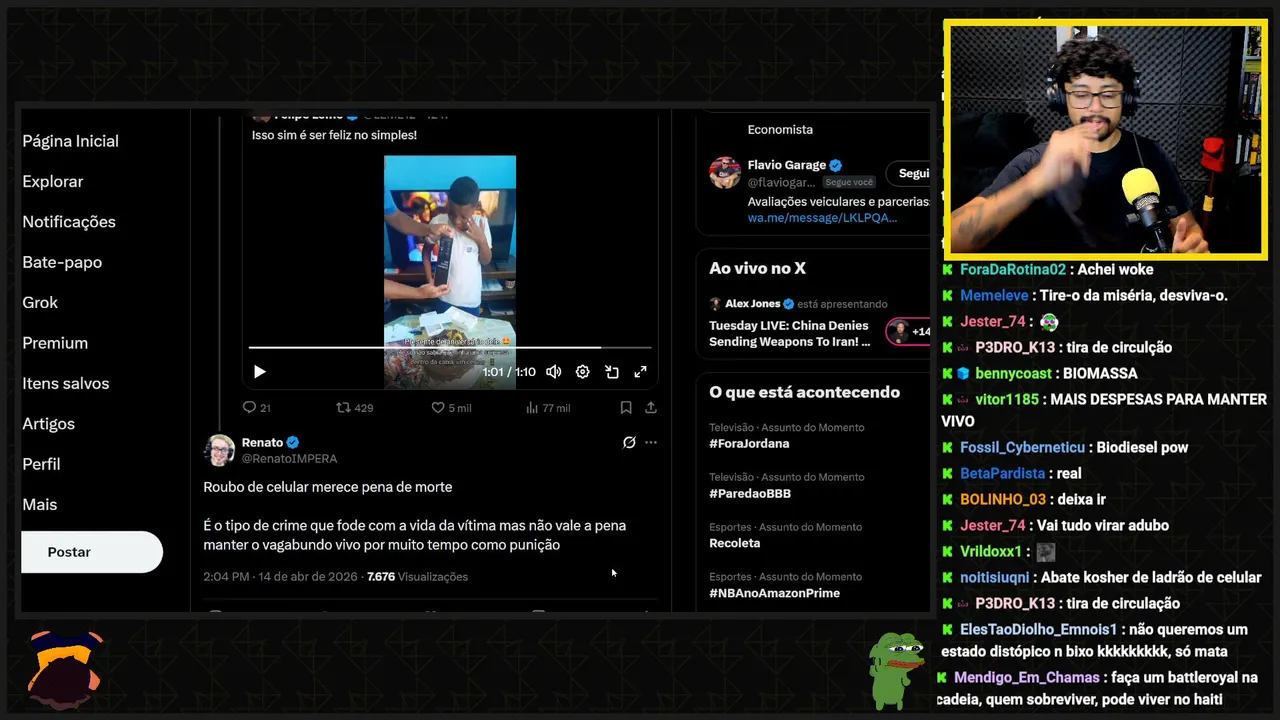Click chat user bennycoast
The image size is (1280, 720).
tap(1013, 374)
